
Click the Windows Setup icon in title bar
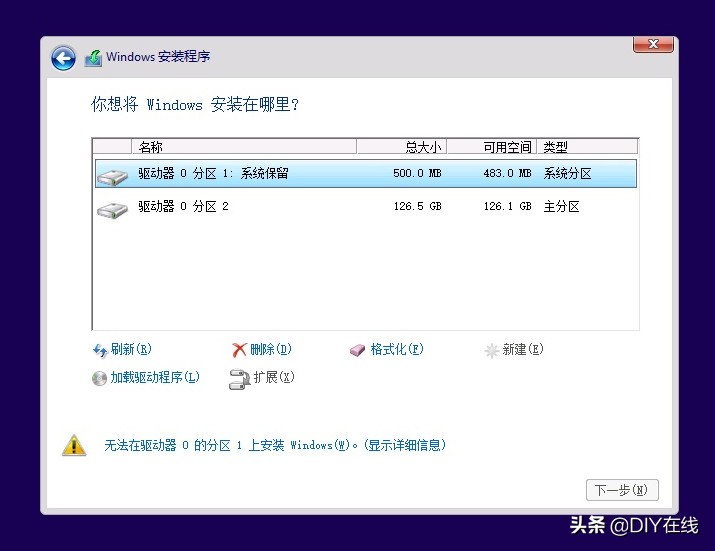(x=93, y=58)
